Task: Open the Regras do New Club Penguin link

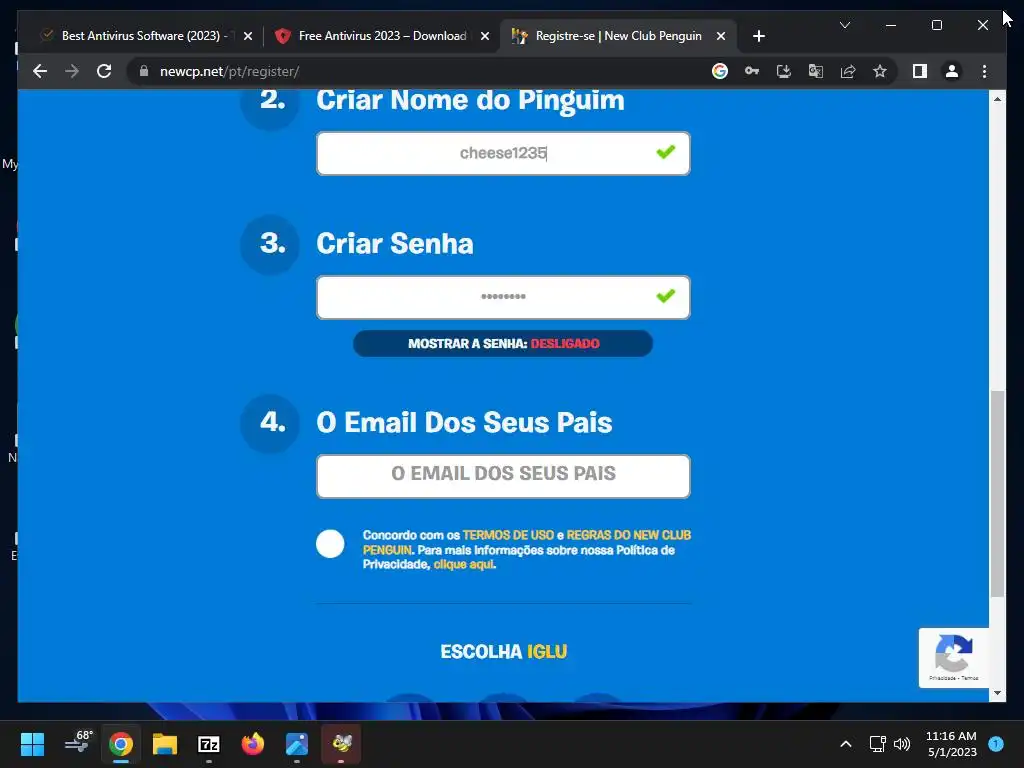Action: [x=628, y=535]
